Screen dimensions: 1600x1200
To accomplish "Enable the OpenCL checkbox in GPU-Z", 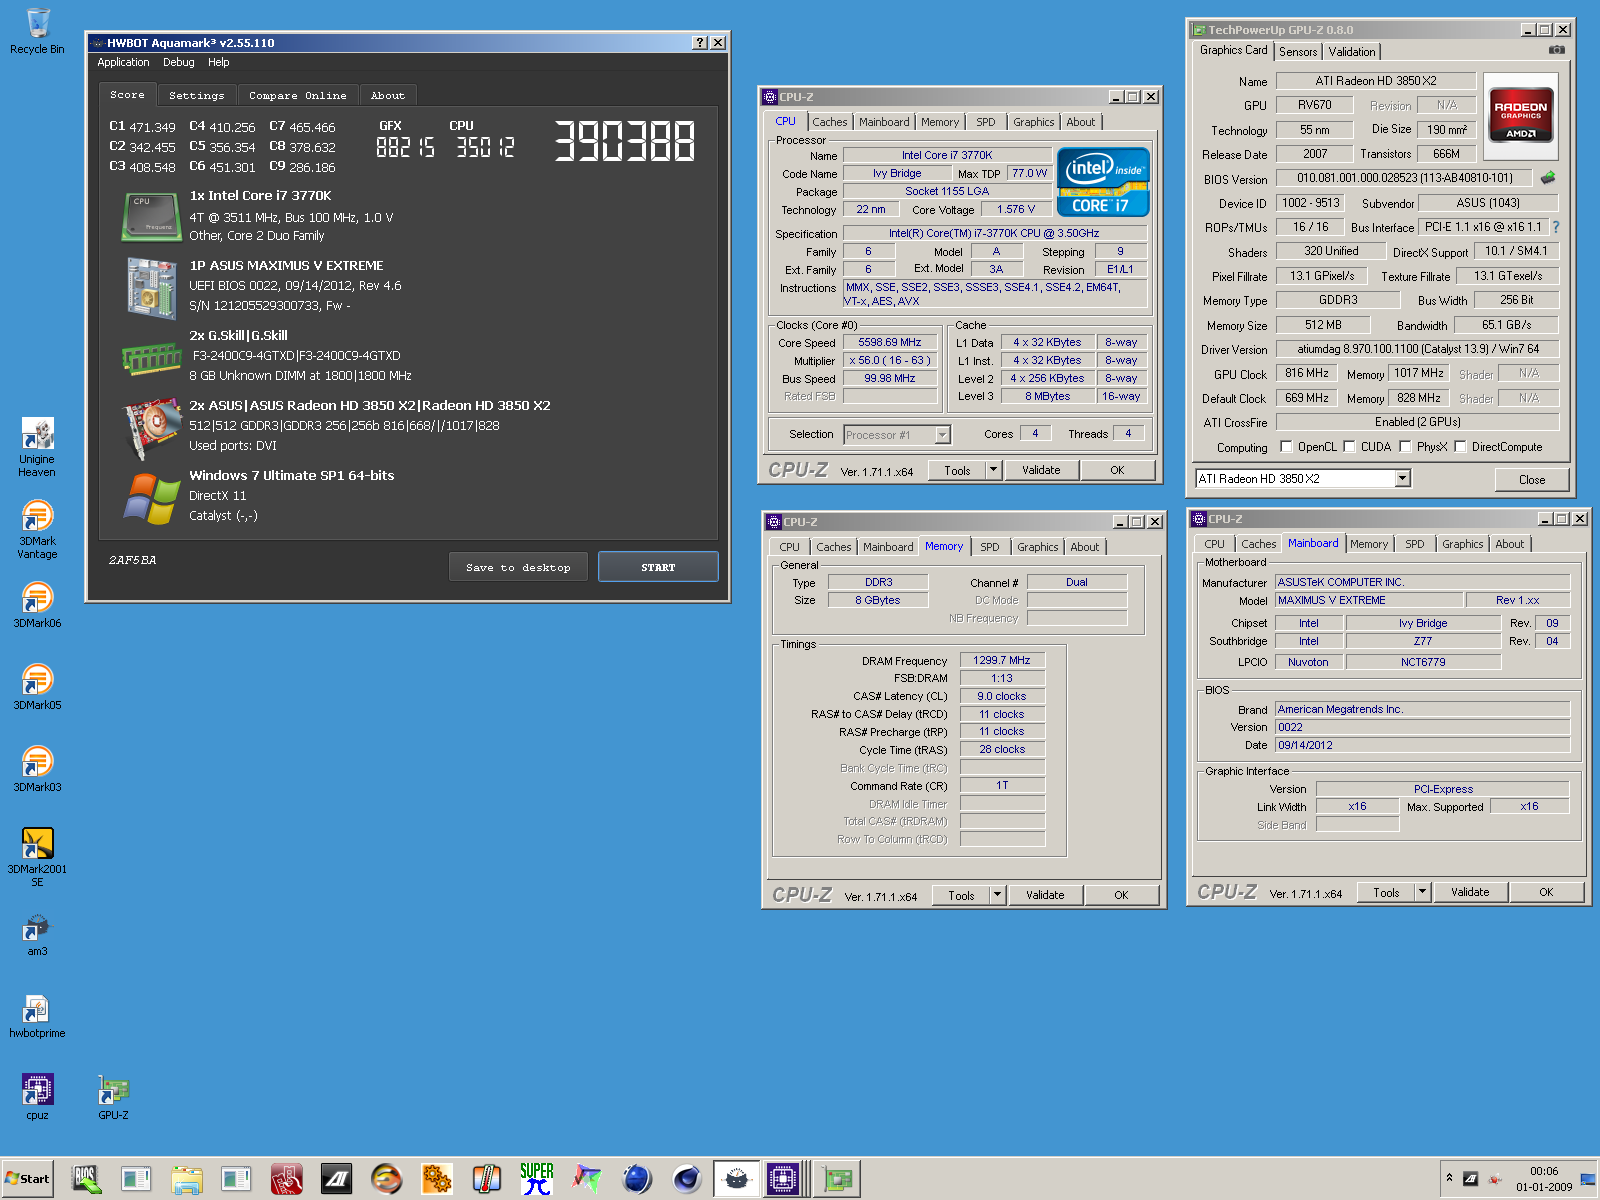I will [1287, 447].
